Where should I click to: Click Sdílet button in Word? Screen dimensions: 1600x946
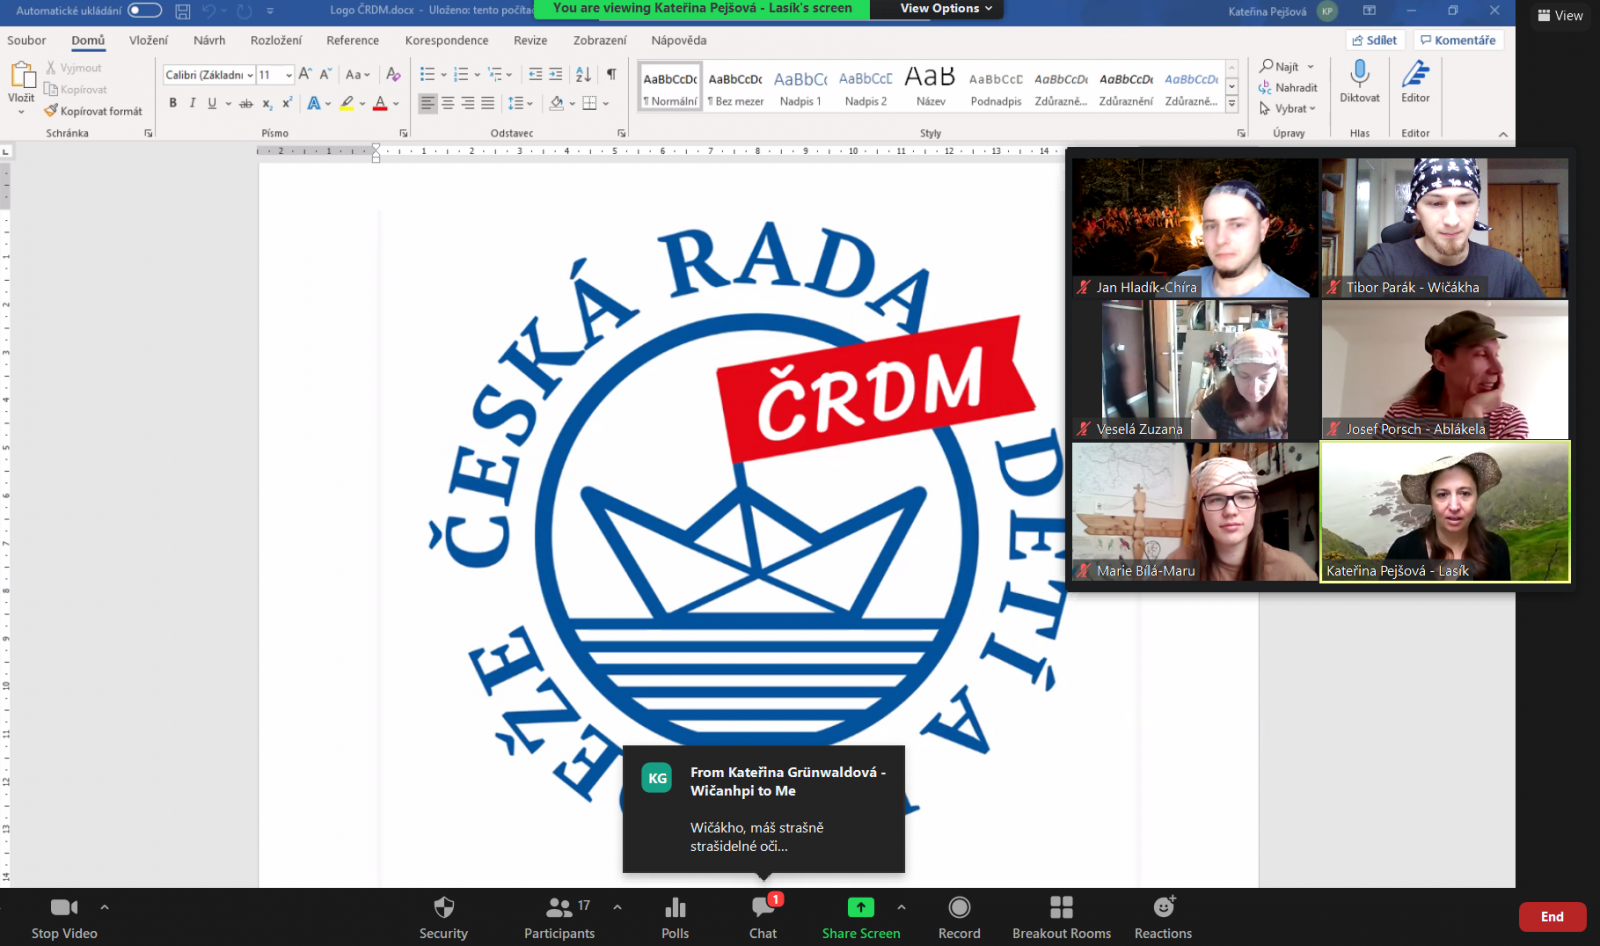(1374, 40)
